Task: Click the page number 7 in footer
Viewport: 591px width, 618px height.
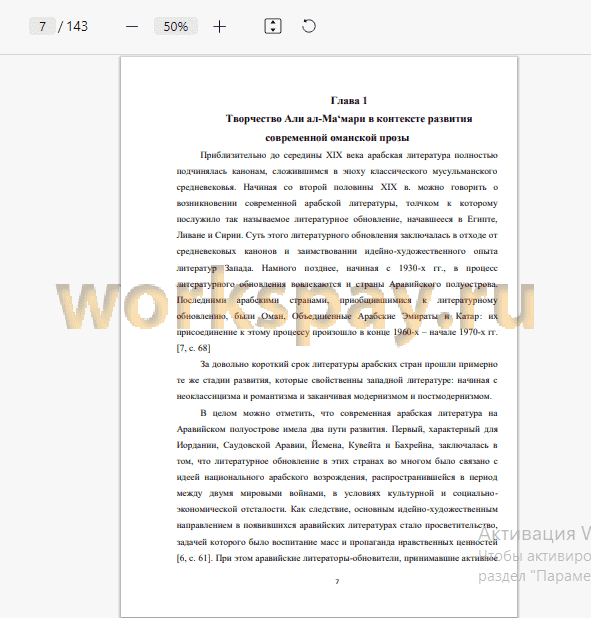Action: pos(337,581)
